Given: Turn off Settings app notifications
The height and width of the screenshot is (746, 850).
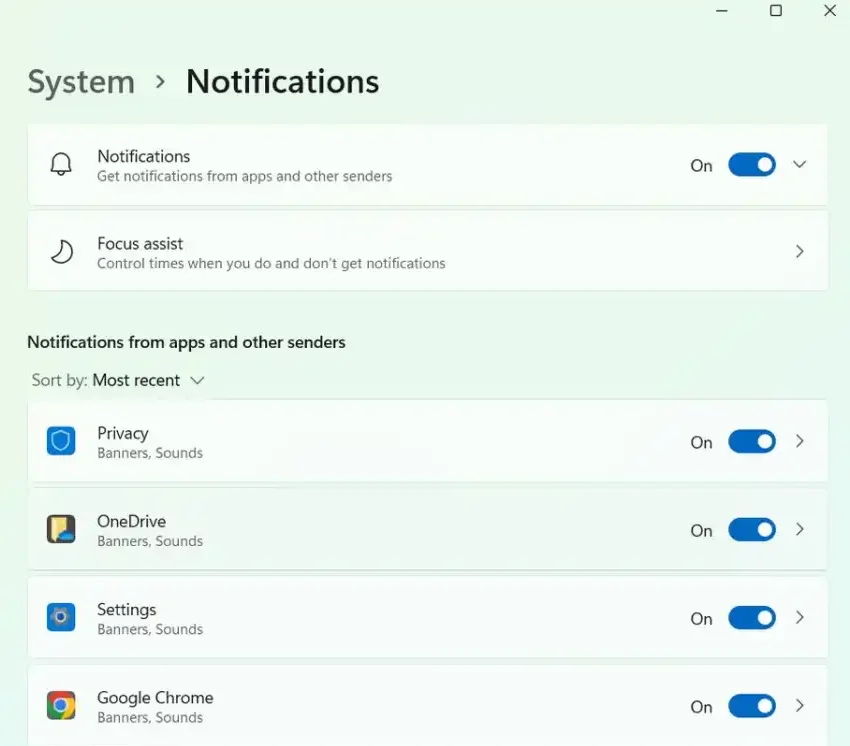Looking at the screenshot, I should point(751,618).
